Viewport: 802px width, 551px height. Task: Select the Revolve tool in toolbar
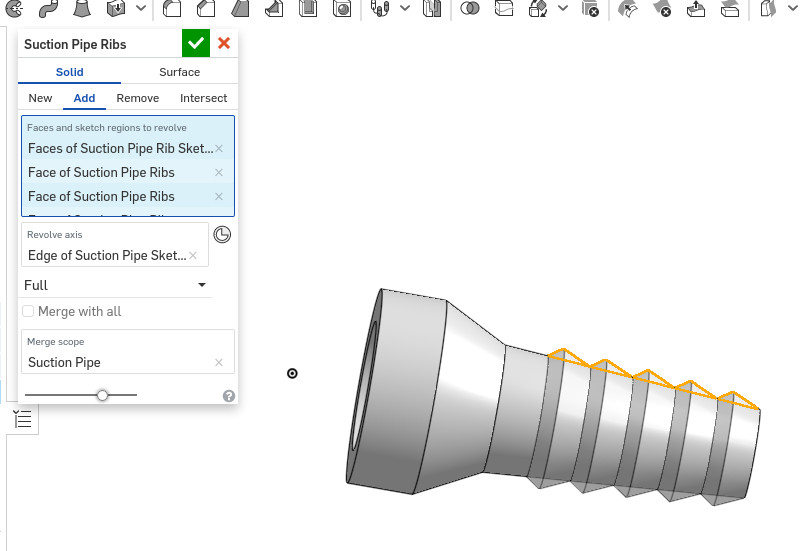click(15, 8)
